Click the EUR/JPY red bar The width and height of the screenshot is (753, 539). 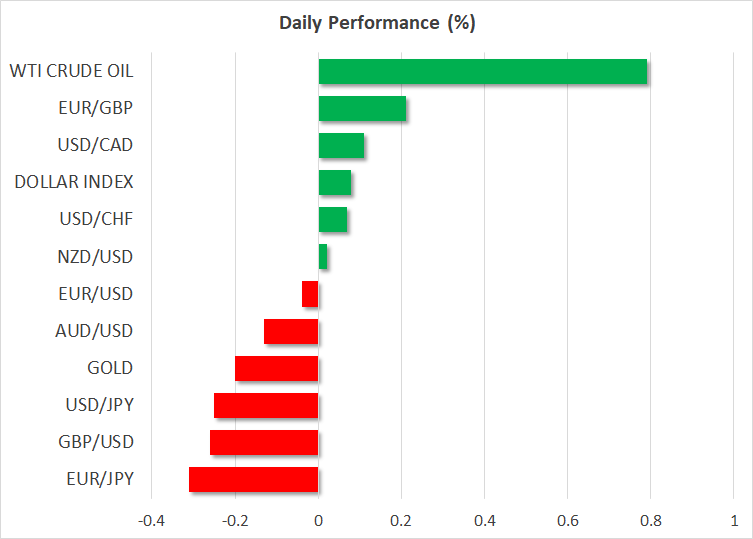254,479
